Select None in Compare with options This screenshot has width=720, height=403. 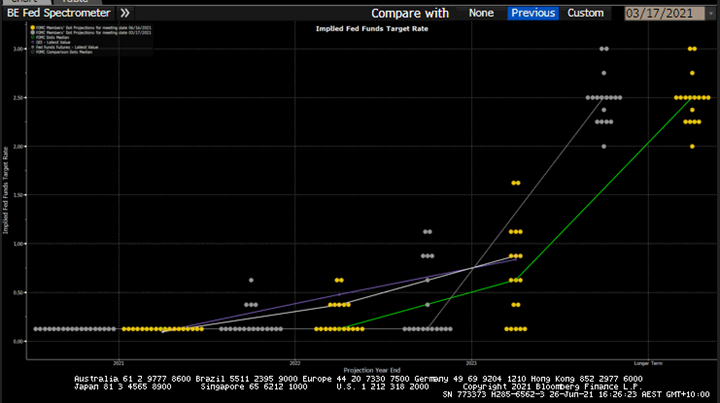[481, 13]
